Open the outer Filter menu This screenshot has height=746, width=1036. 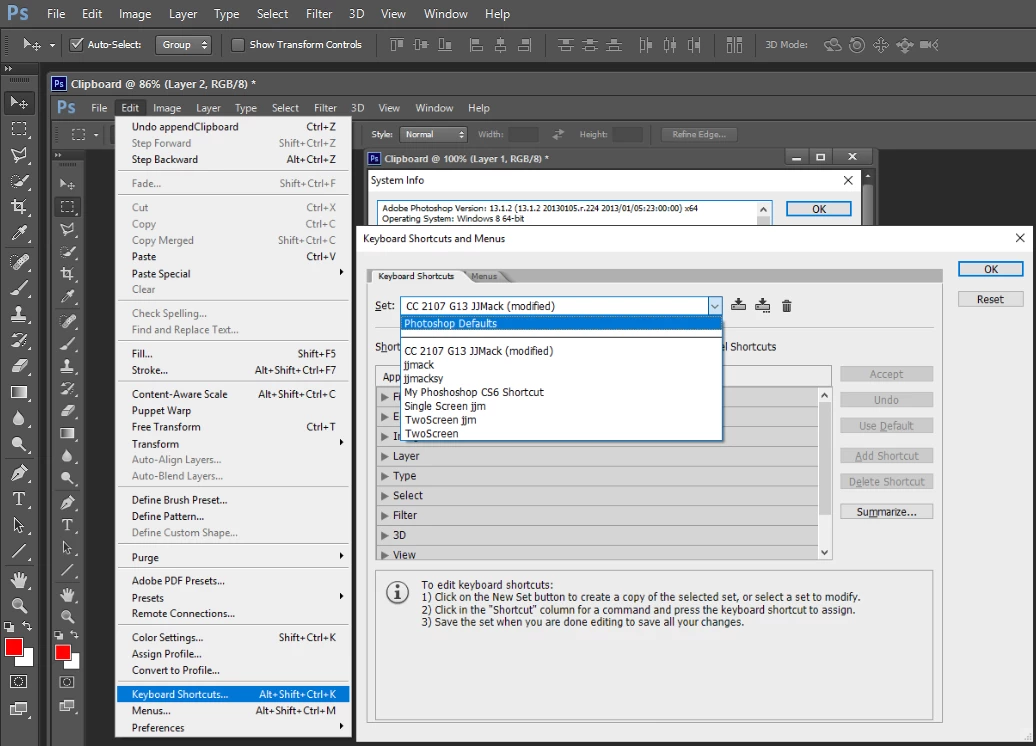coord(318,14)
